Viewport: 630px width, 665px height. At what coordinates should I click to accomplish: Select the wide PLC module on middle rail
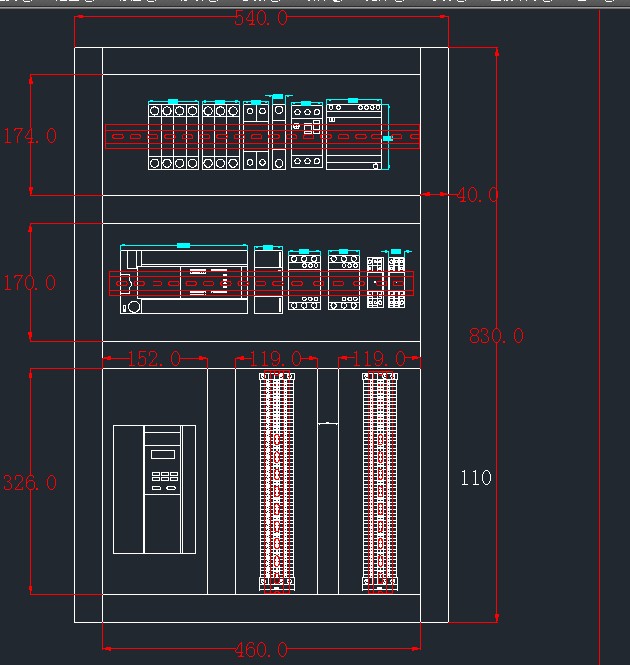pyautogui.click(x=182, y=281)
